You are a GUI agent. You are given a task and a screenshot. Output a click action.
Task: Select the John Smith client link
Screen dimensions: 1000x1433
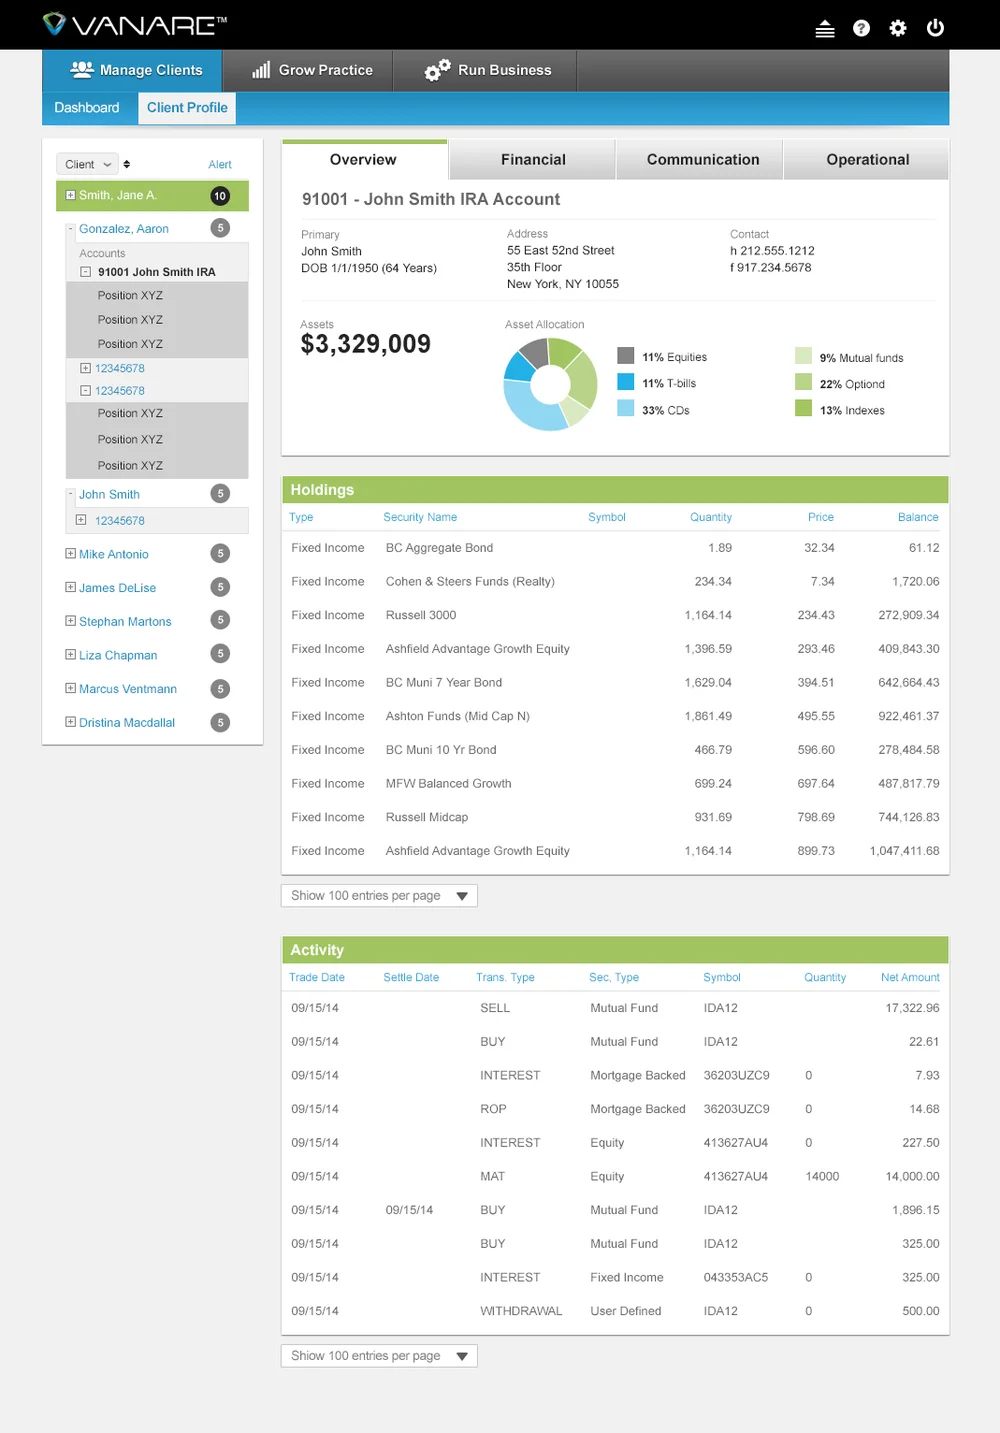click(x=108, y=493)
